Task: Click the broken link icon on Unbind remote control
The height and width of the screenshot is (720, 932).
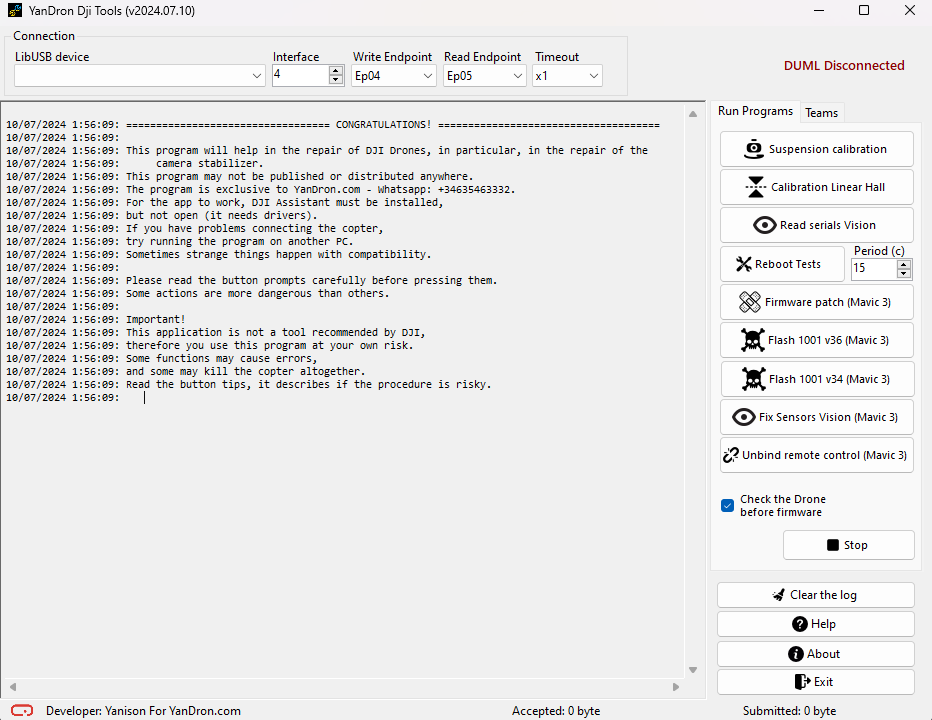Action: [730, 455]
